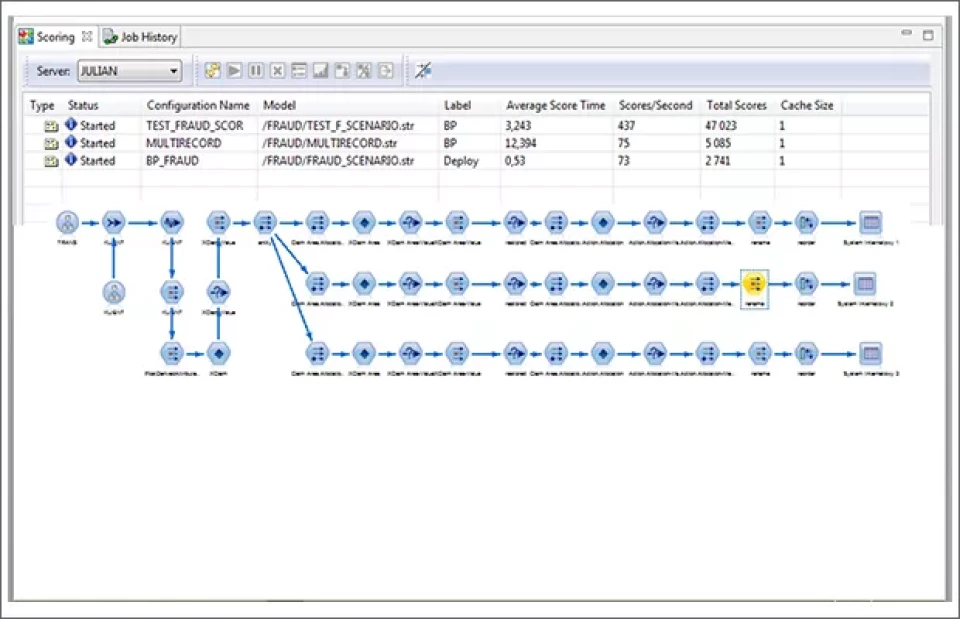Select the TEST_FRAUD_SCOR configuration row
The height and width of the screenshot is (619, 960).
tap(194, 126)
